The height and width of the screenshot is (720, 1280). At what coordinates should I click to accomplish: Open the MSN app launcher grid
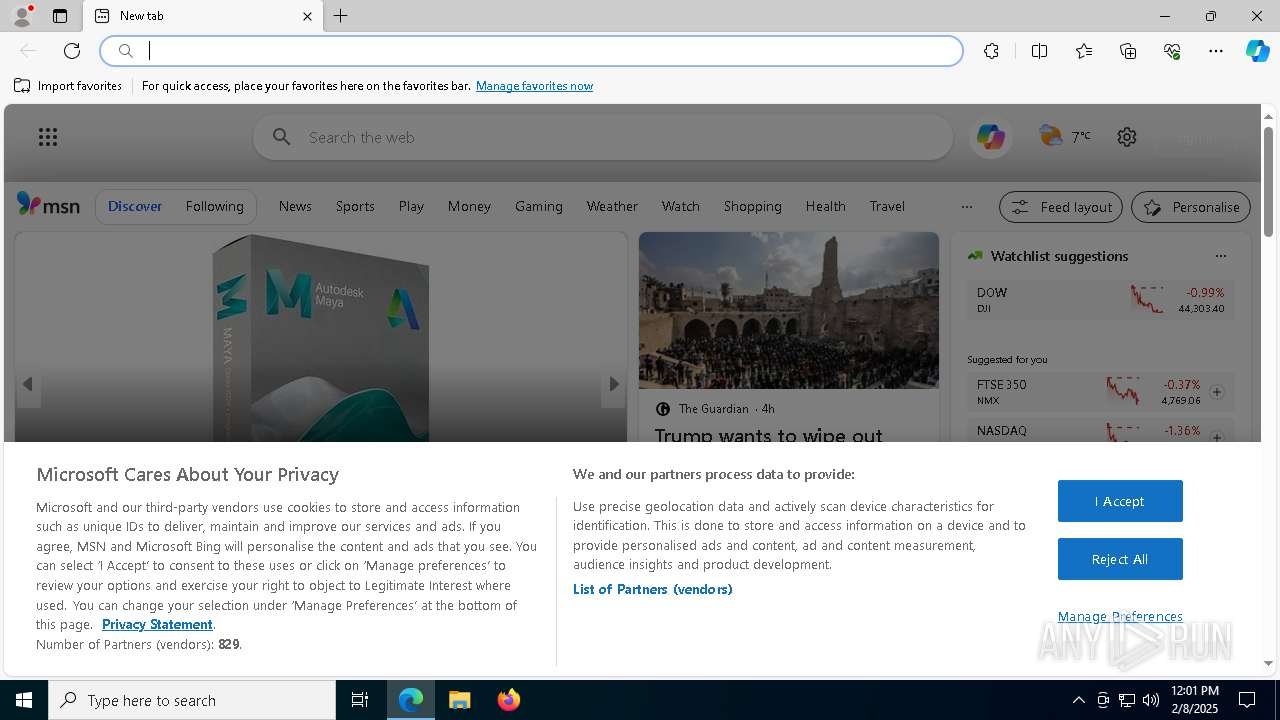tap(48, 137)
